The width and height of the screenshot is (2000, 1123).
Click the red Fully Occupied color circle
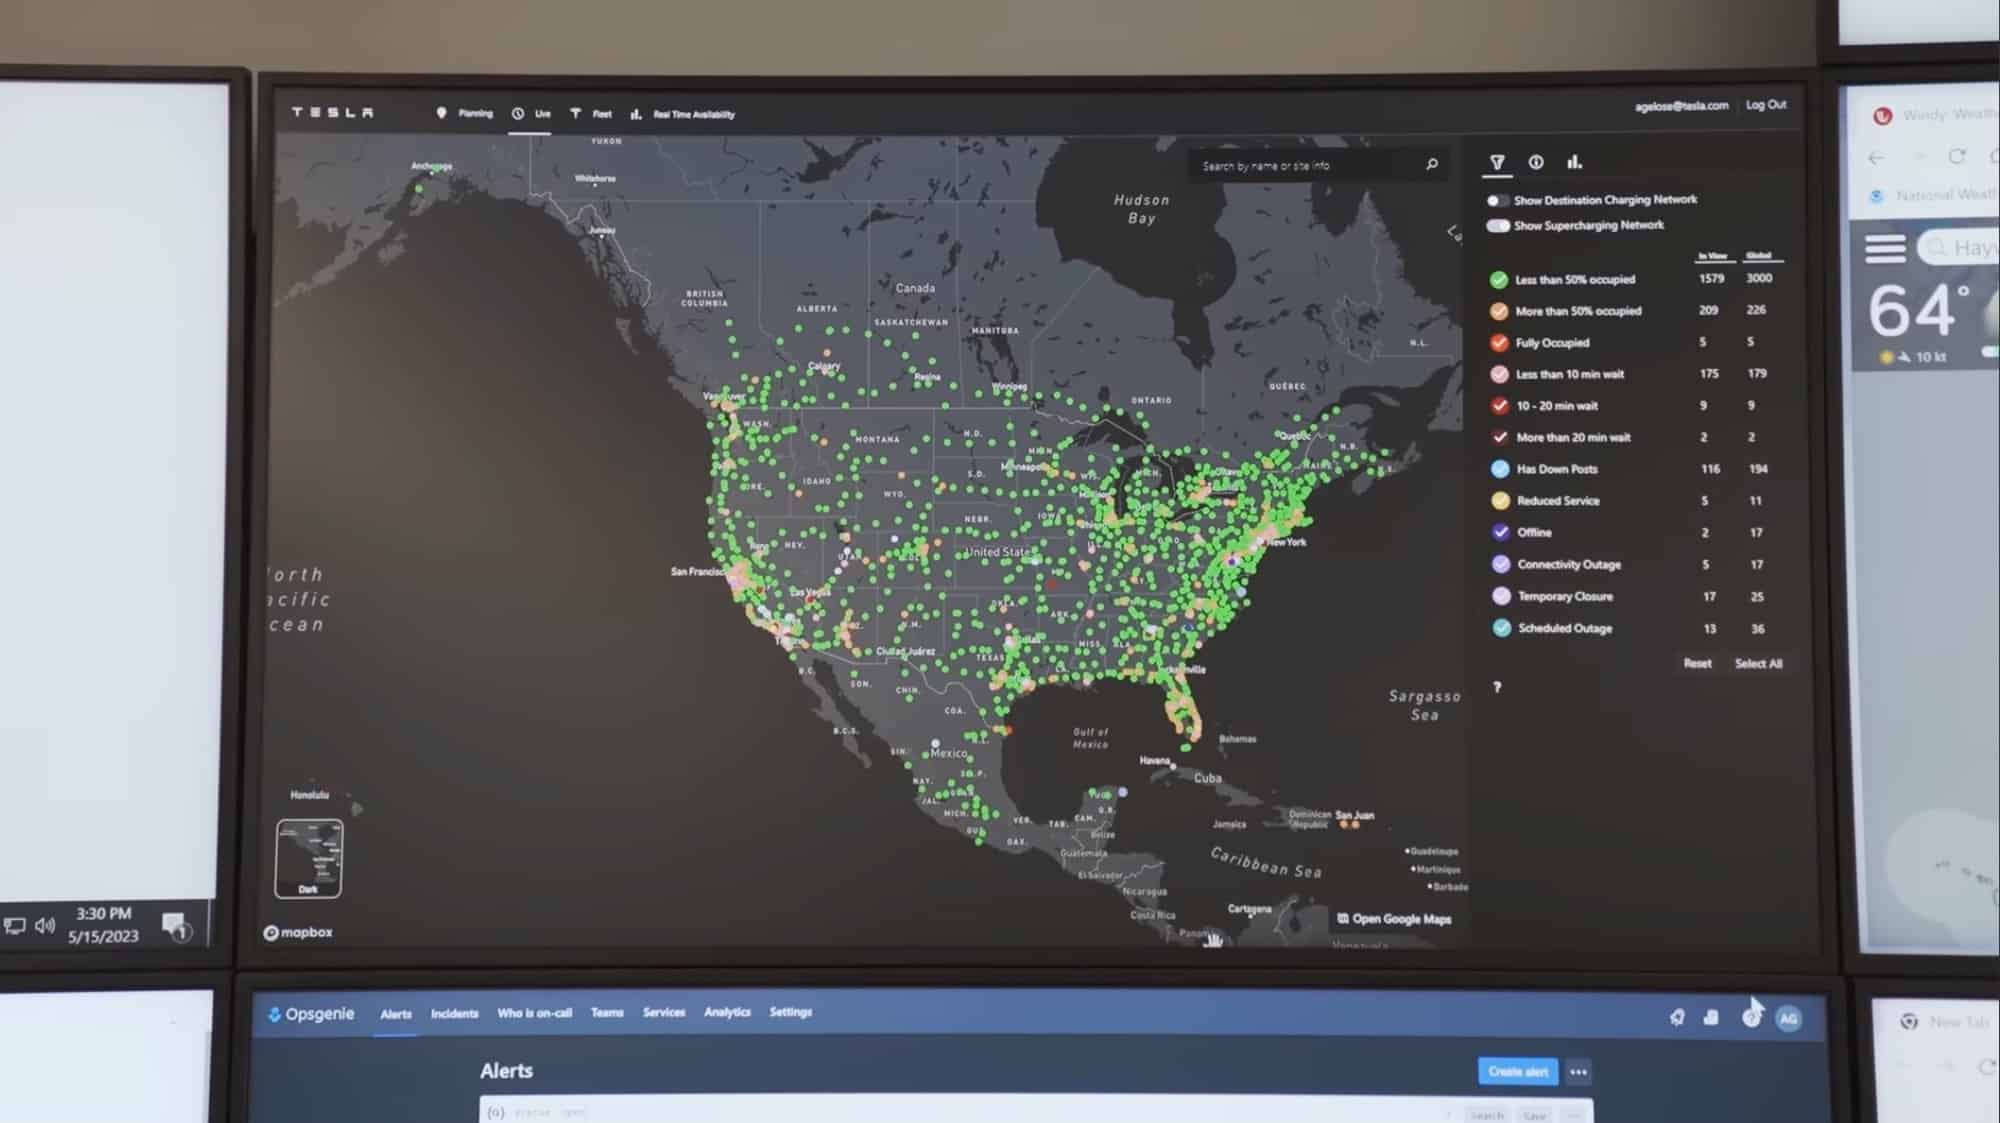tap(1497, 342)
